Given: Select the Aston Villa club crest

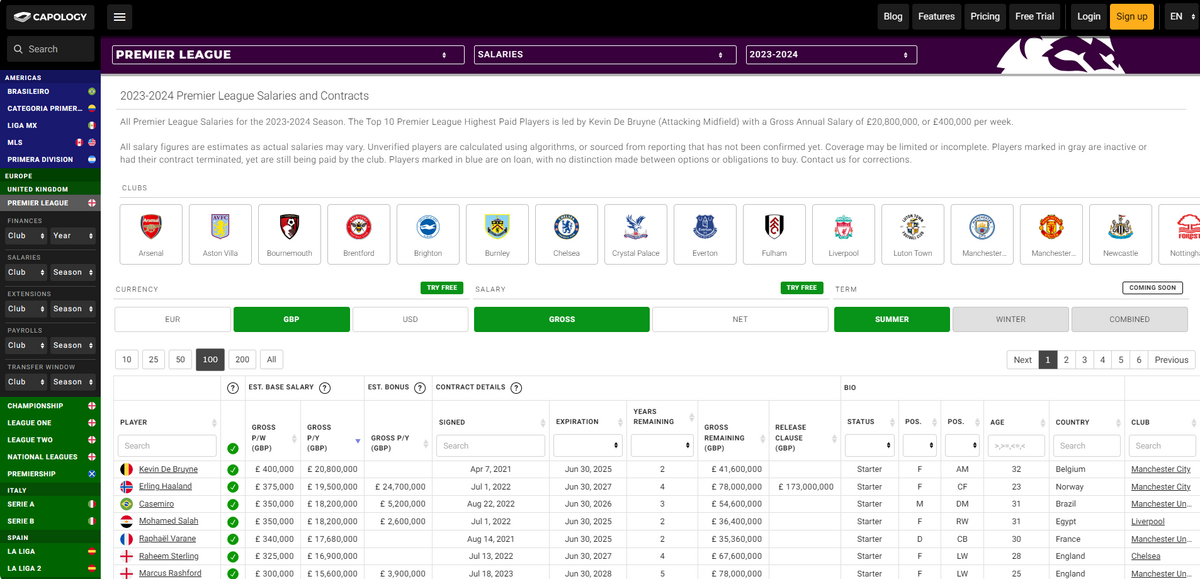Looking at the screenshot, I should pos(220,234).
